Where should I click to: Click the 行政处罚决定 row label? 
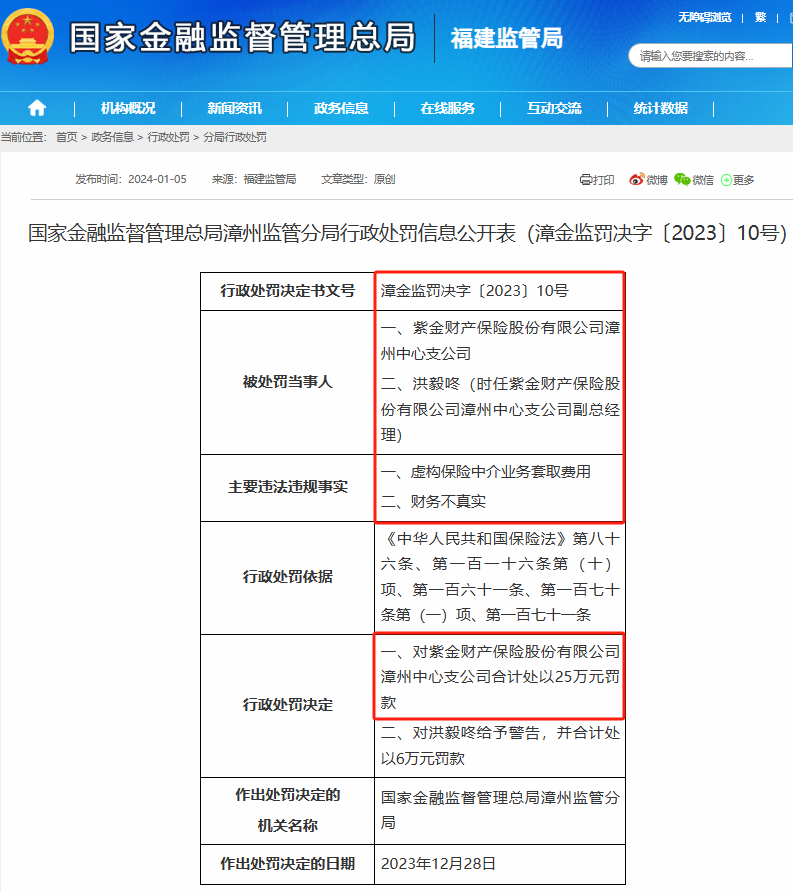click(x=287, y=705)
